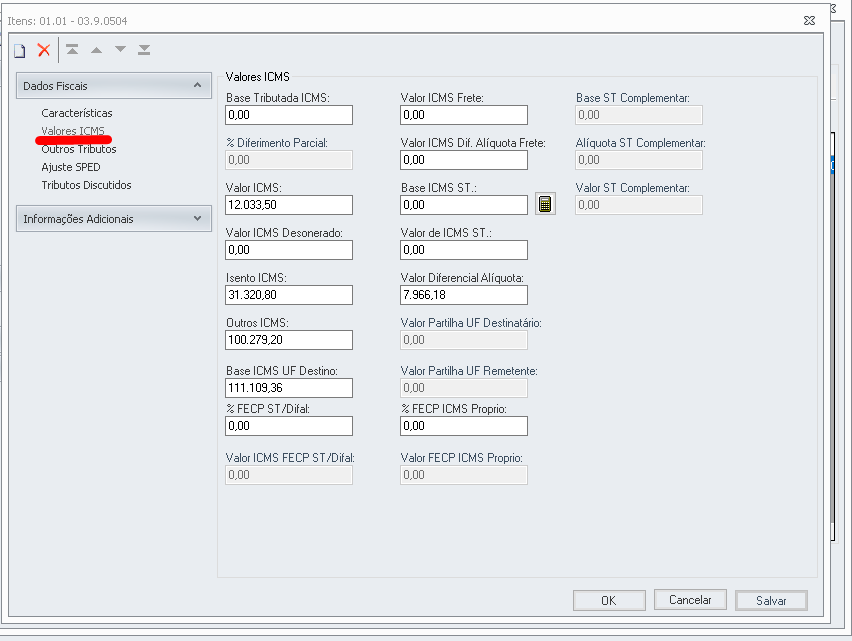852x641 pixels.
Task: Focus the Base ICMS UF Destino field
Action: coord(289,388)
